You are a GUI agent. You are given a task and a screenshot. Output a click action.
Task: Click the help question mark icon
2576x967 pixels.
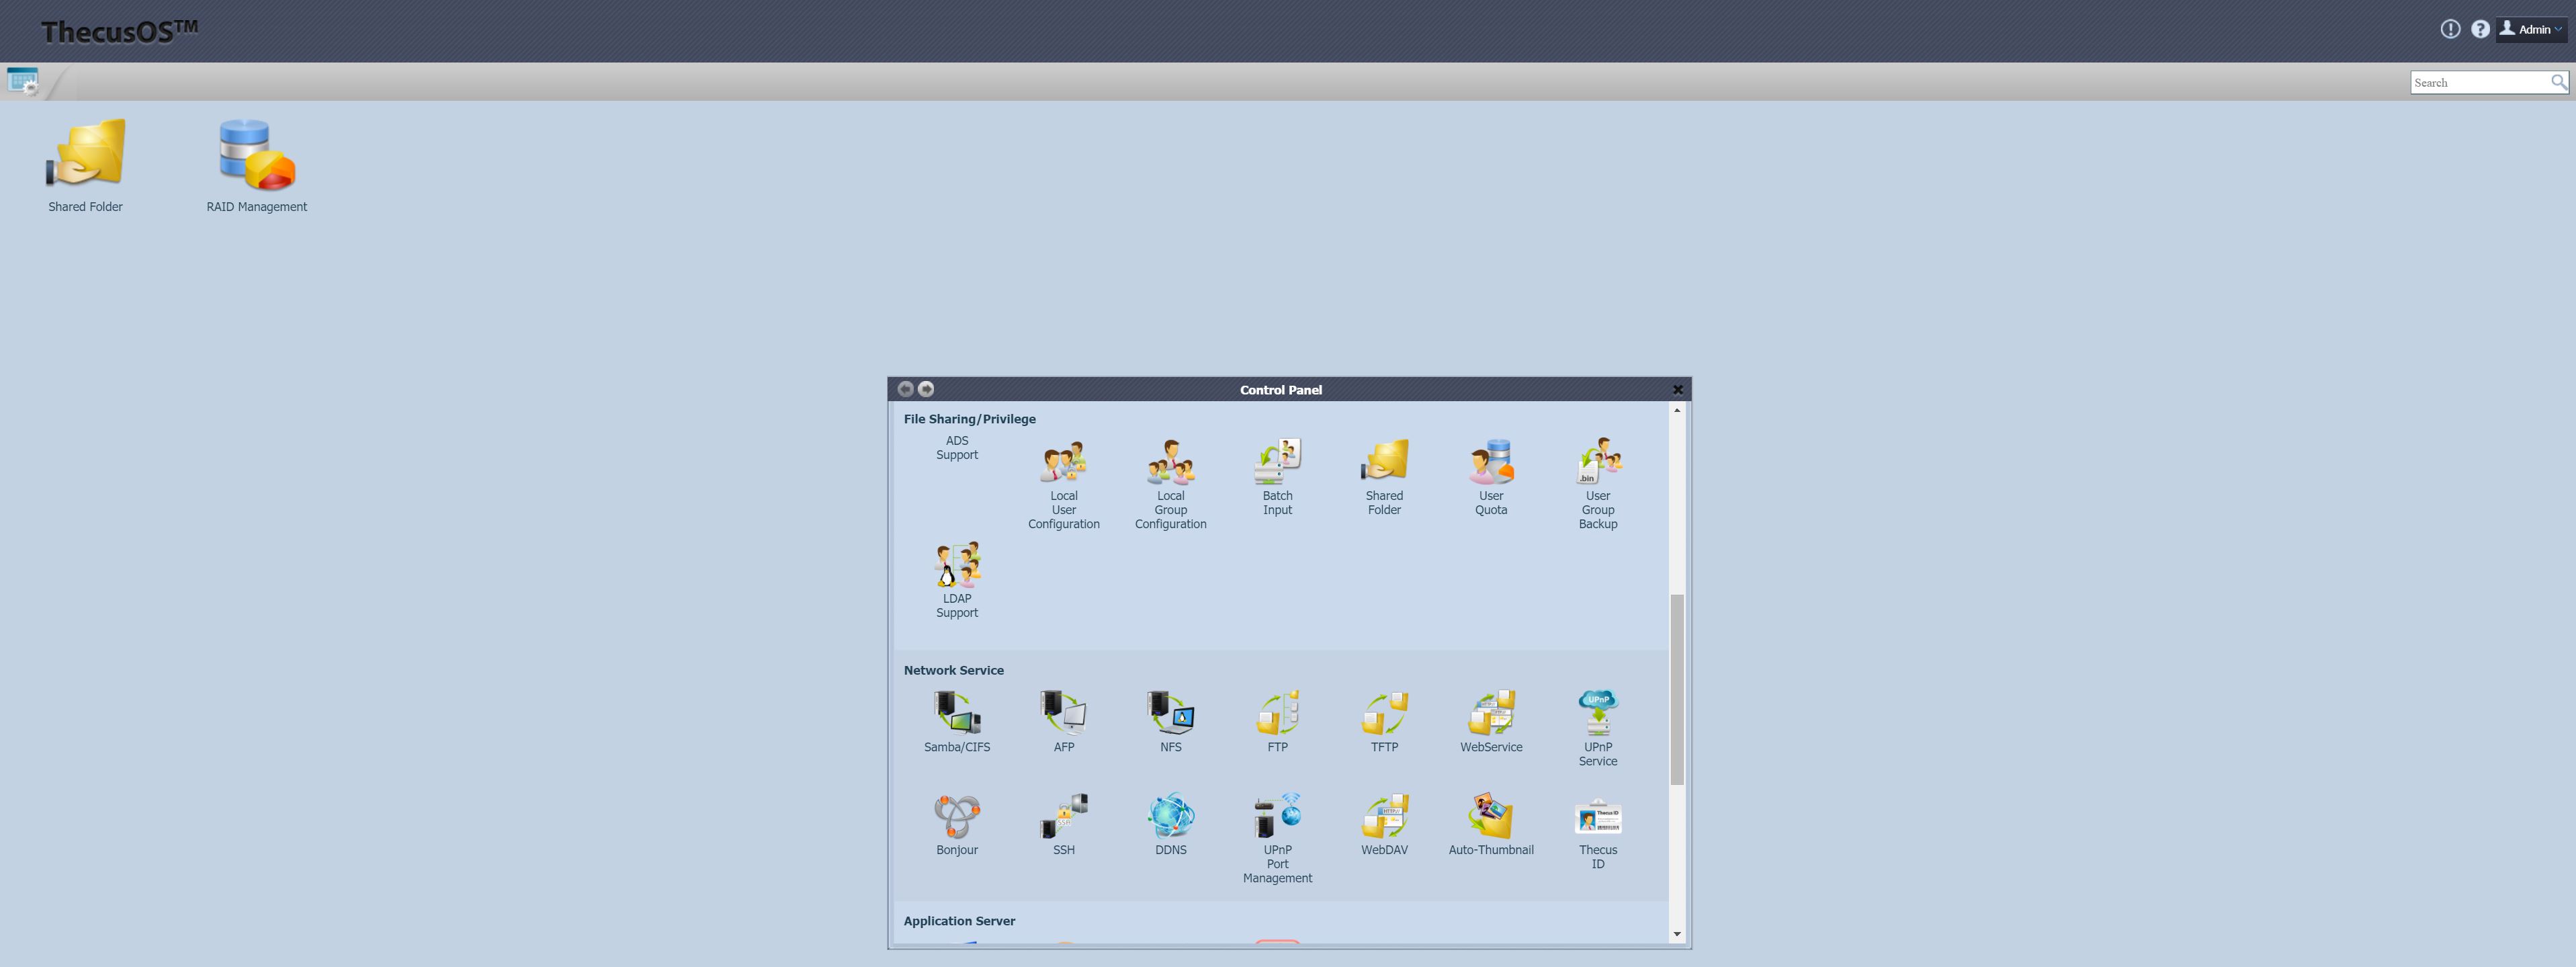coord(2480,29)
